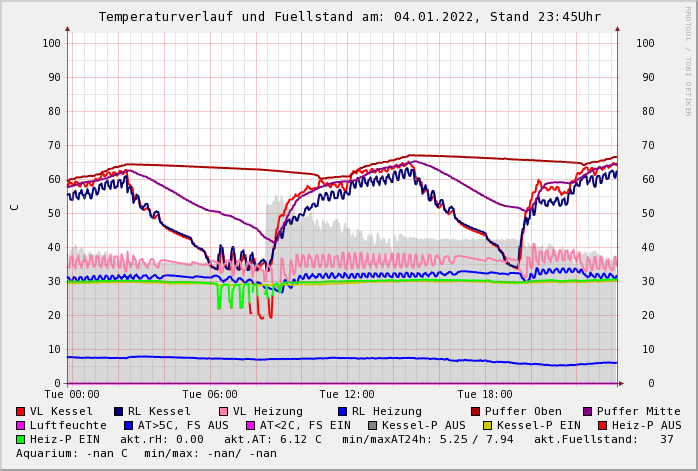Screen dimensions: 698x471
Task: Click the green Heiz-P EIN swatch
Action: 20,439
